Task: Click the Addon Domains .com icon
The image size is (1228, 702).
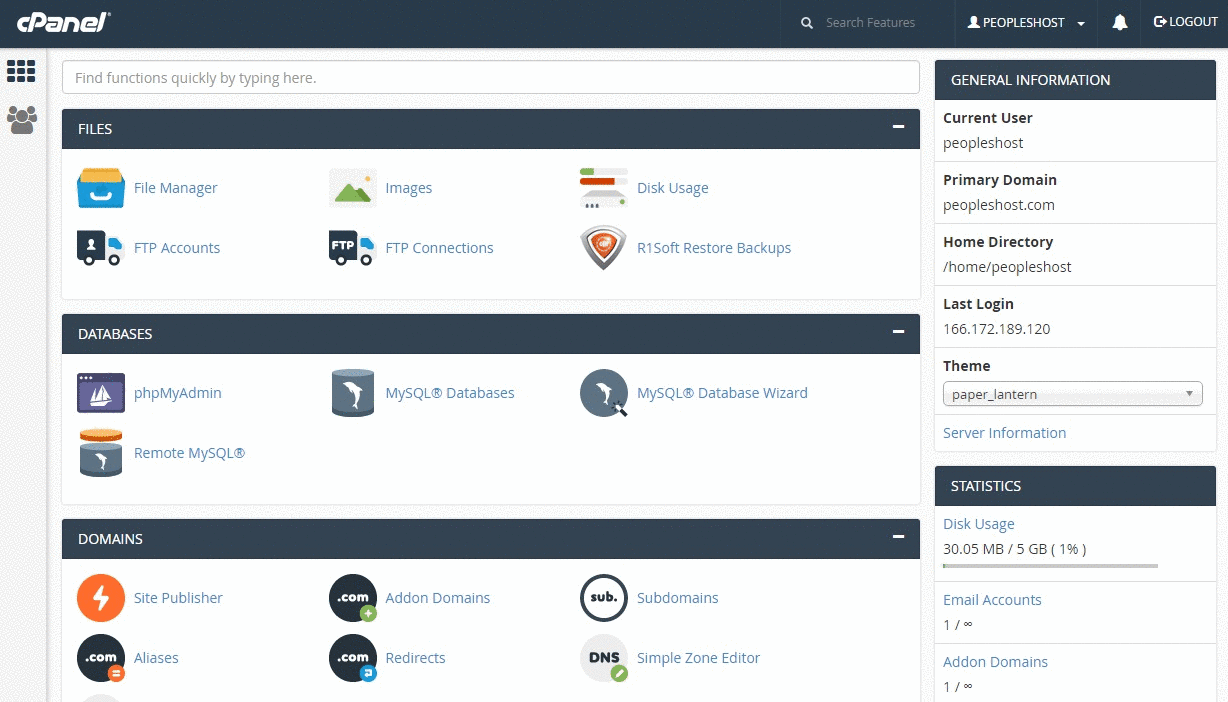Action: (353, 598)
